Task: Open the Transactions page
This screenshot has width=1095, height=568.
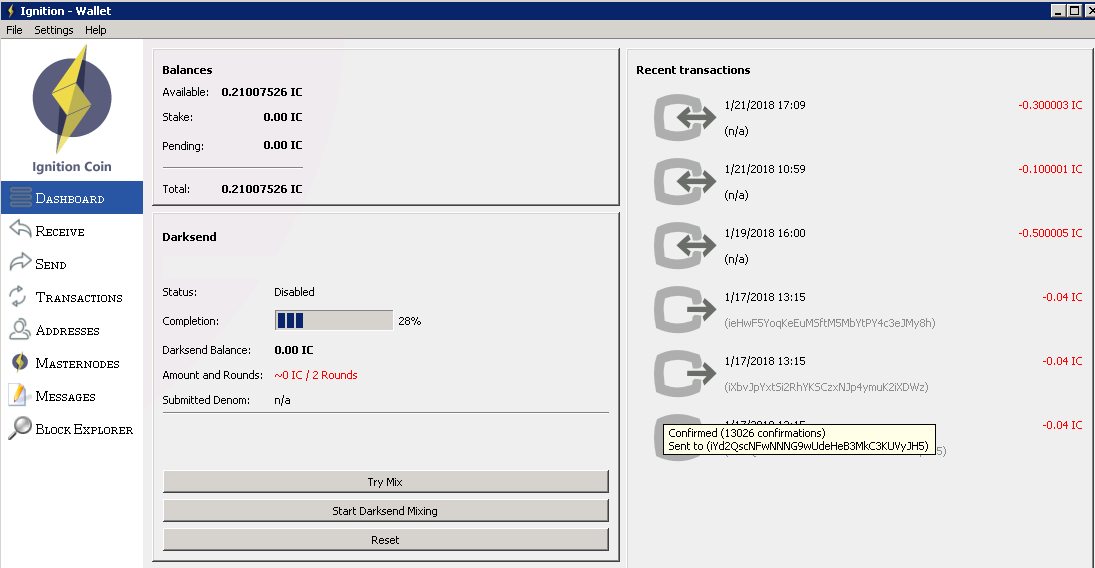Action: [x=72, y=297]
